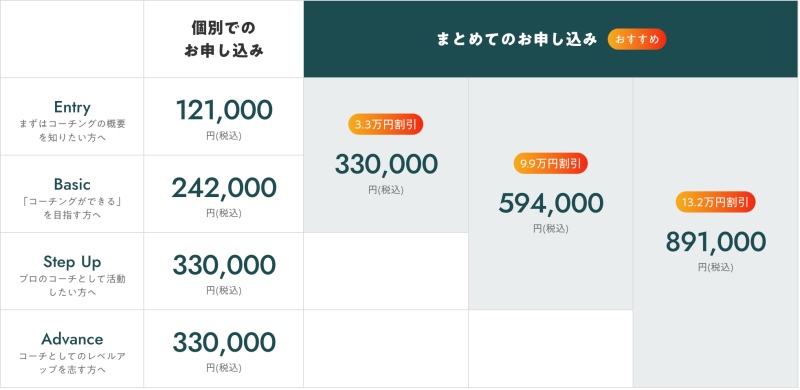This screenshot has height=390, width=800.
Task: Click the 3.3万円割引 discount badge
Action: [x=386, y=124]
